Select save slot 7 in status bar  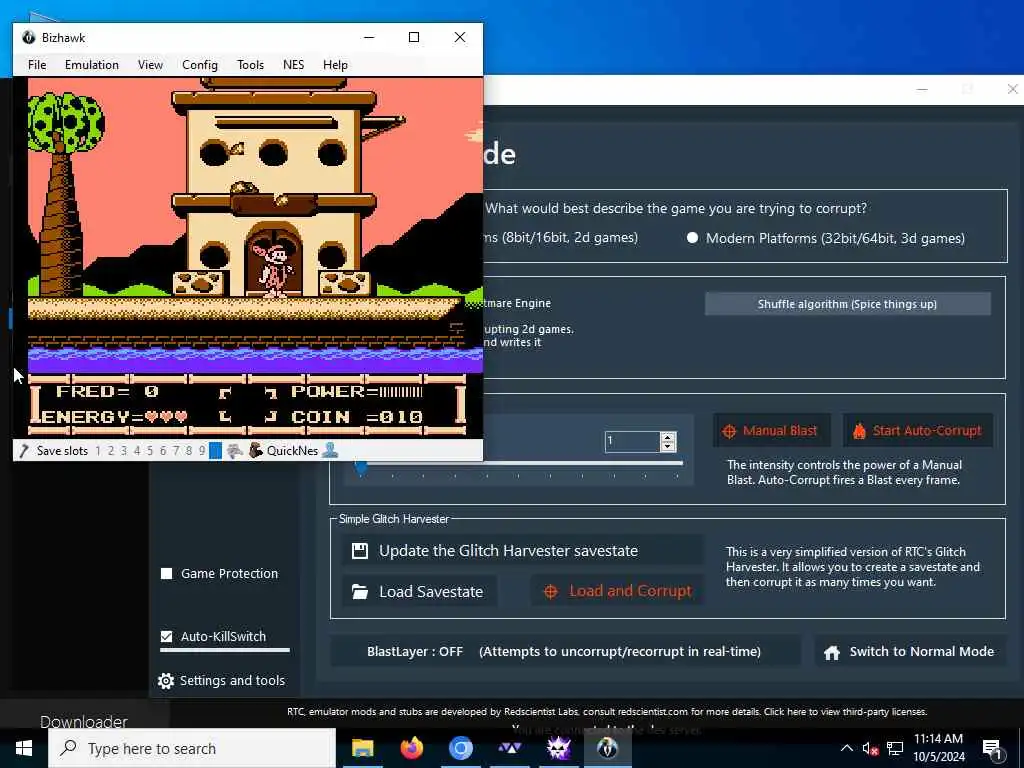pos(176,451)
